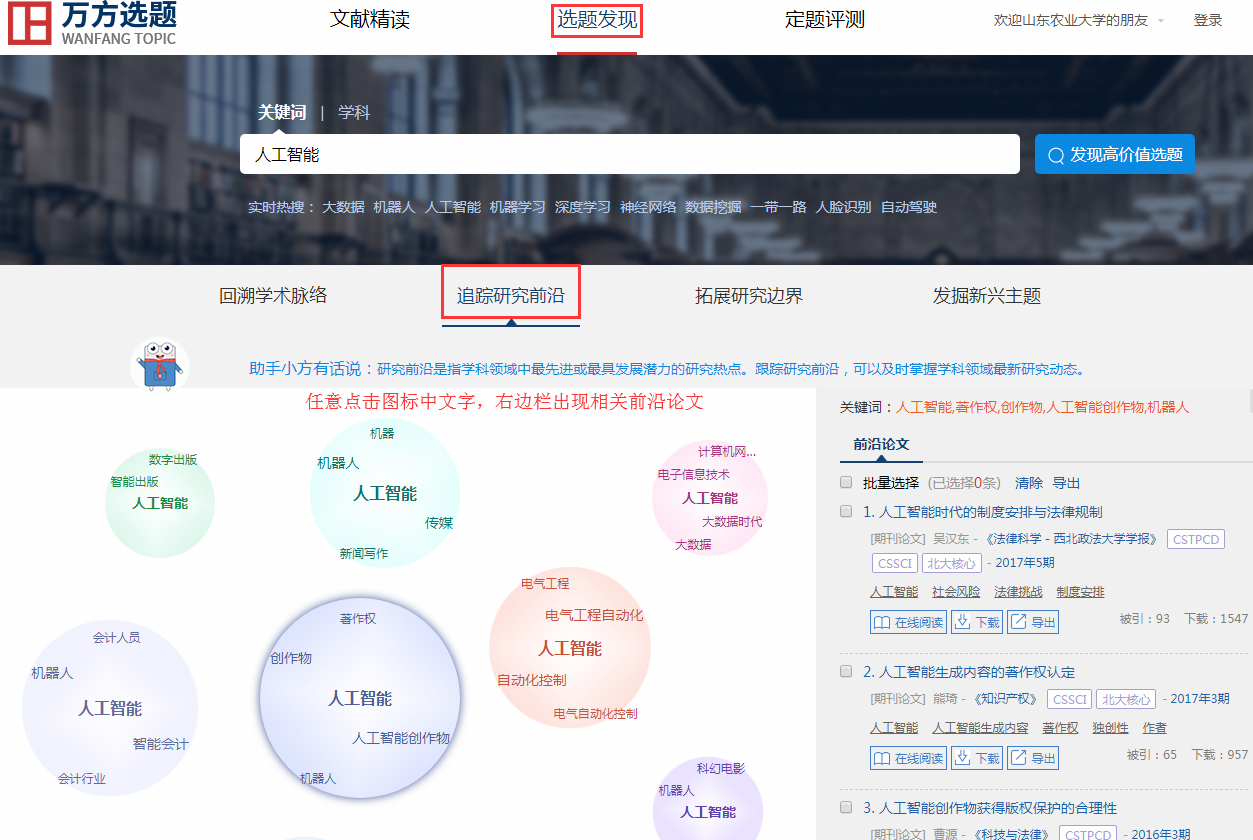Switch search mode to 学科

[x=354, y=112]
